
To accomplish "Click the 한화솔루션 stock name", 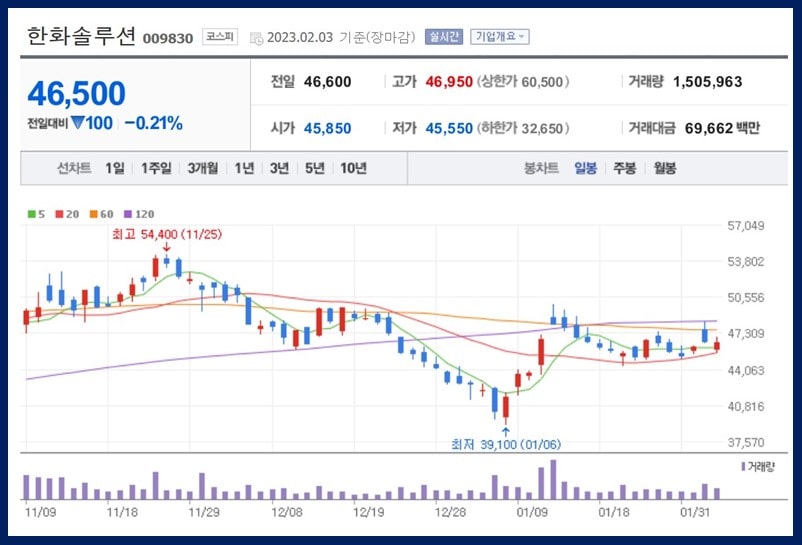I will 81,36.
